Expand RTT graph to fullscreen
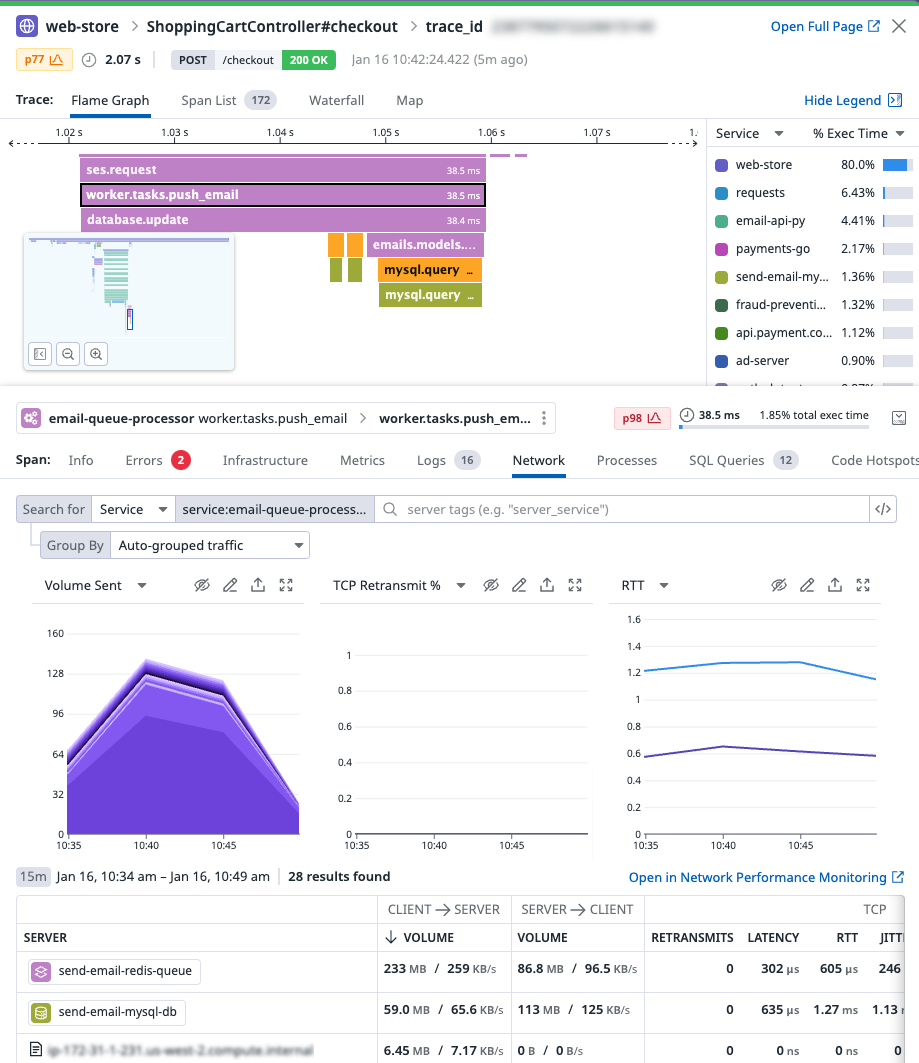 tap(863, 585)
